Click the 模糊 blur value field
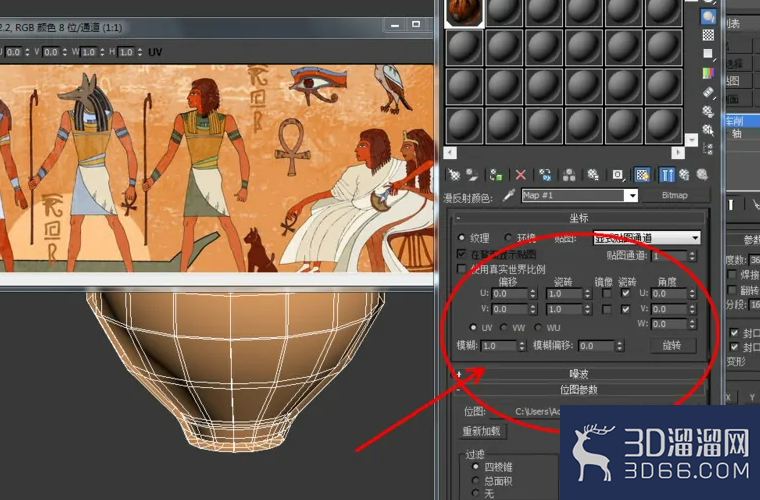The image size is (760, 500). tap(499, 345)
